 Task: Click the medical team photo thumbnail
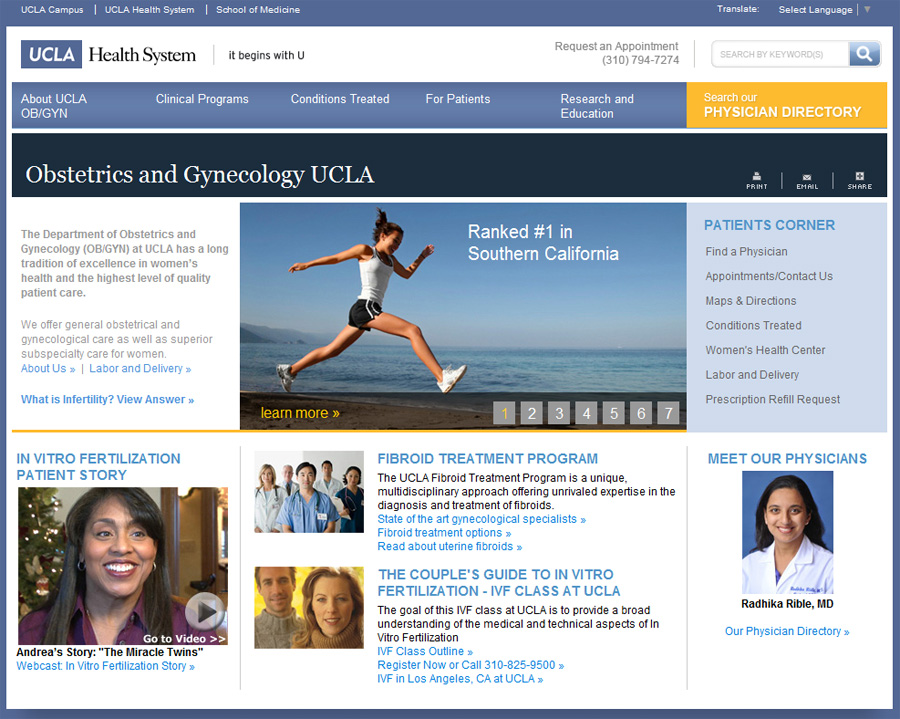309,492
